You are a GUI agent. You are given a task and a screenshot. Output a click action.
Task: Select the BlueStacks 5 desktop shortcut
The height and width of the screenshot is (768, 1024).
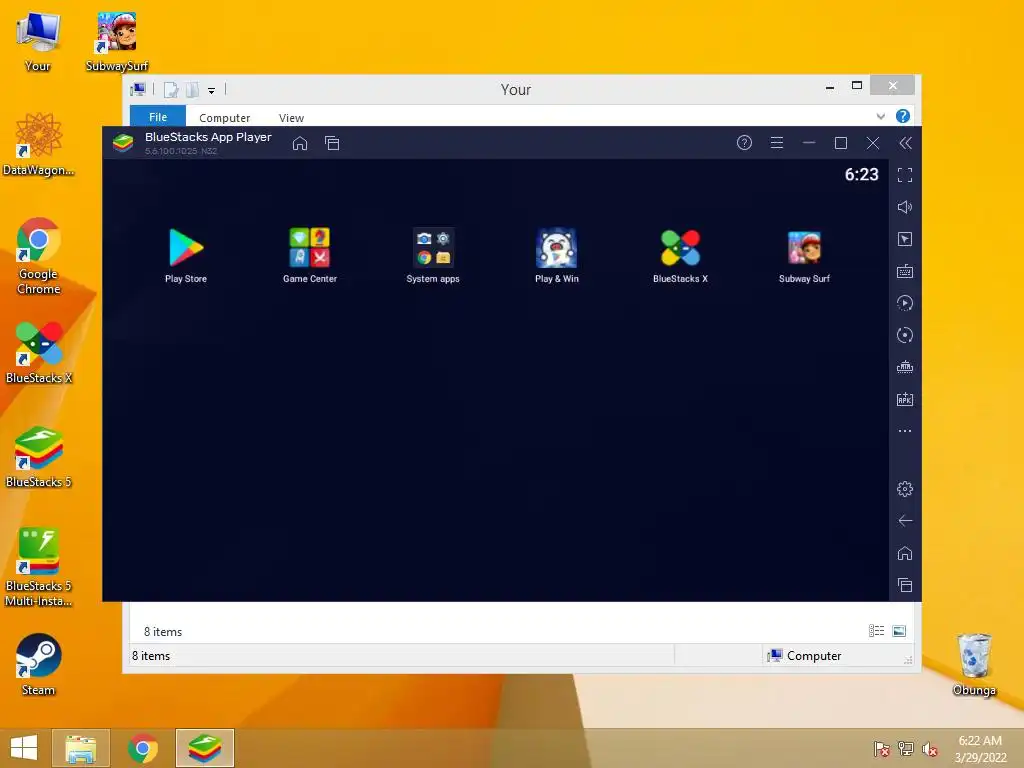coord(39,456)
